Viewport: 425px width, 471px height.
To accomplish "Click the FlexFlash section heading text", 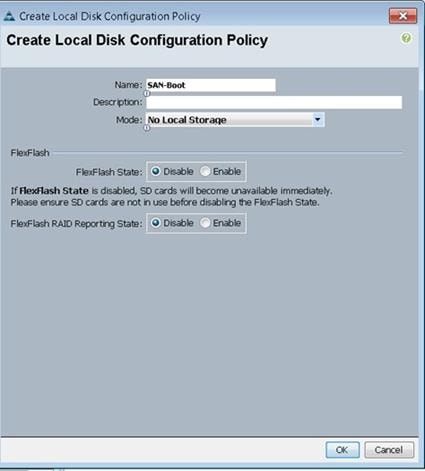I will [30, 153].
